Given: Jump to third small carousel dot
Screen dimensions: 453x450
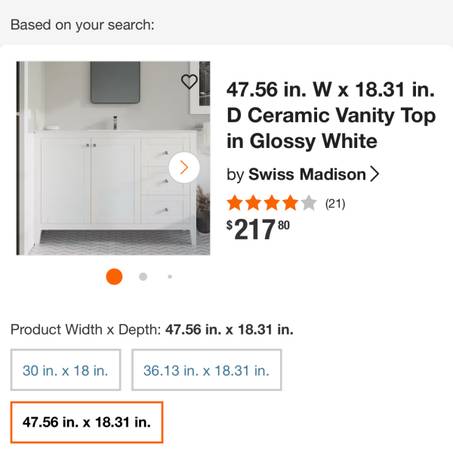Looking at the screenshot, I should [170, 277].
